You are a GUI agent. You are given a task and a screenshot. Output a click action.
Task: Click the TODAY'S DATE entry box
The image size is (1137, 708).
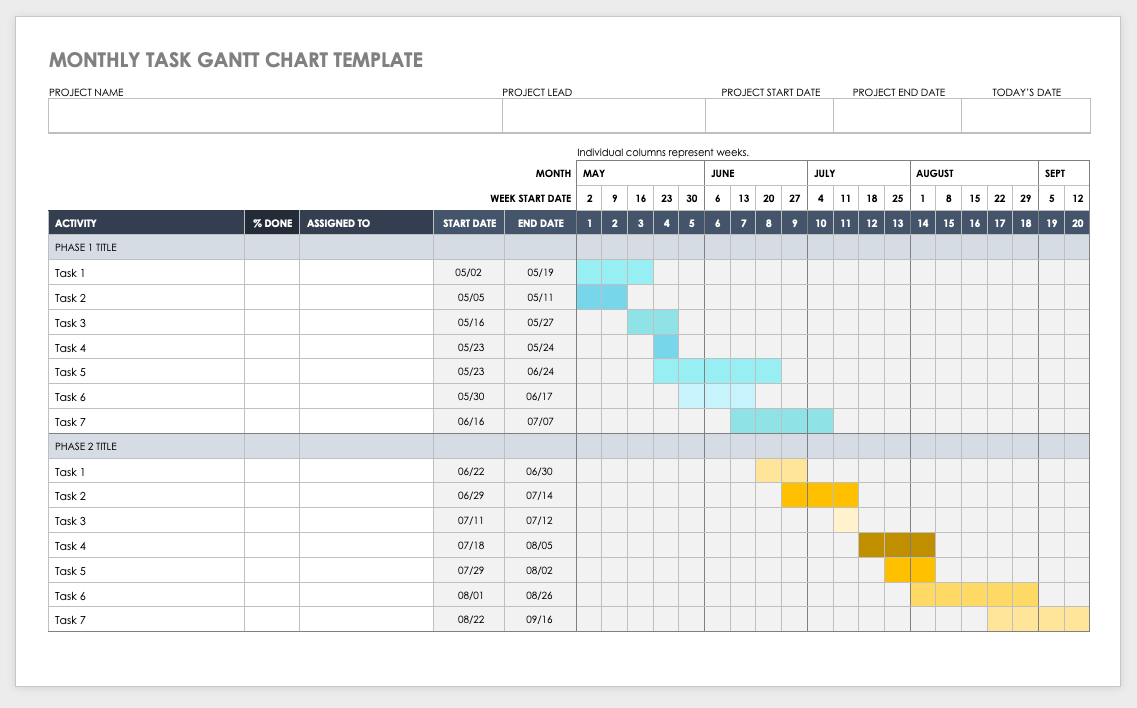(1025, 115)
